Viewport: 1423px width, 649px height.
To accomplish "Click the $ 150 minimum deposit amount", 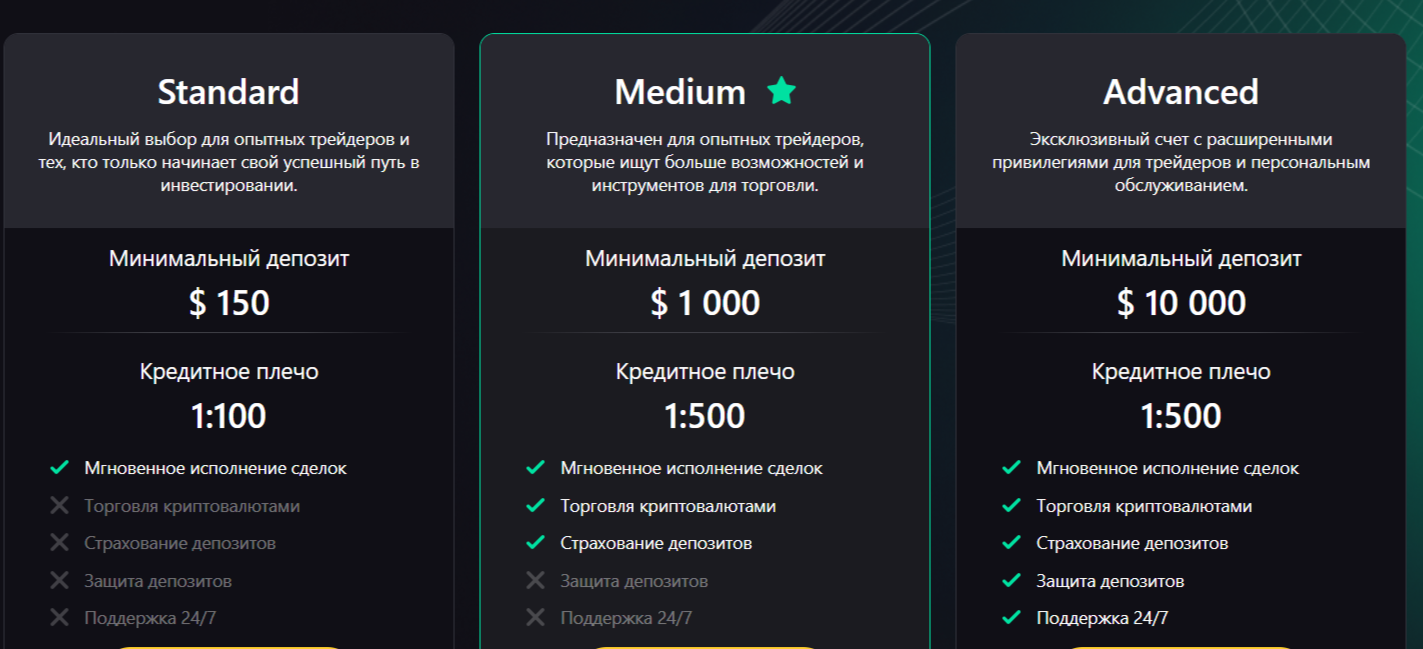I will pyautogui.click(x=229, y=303).
